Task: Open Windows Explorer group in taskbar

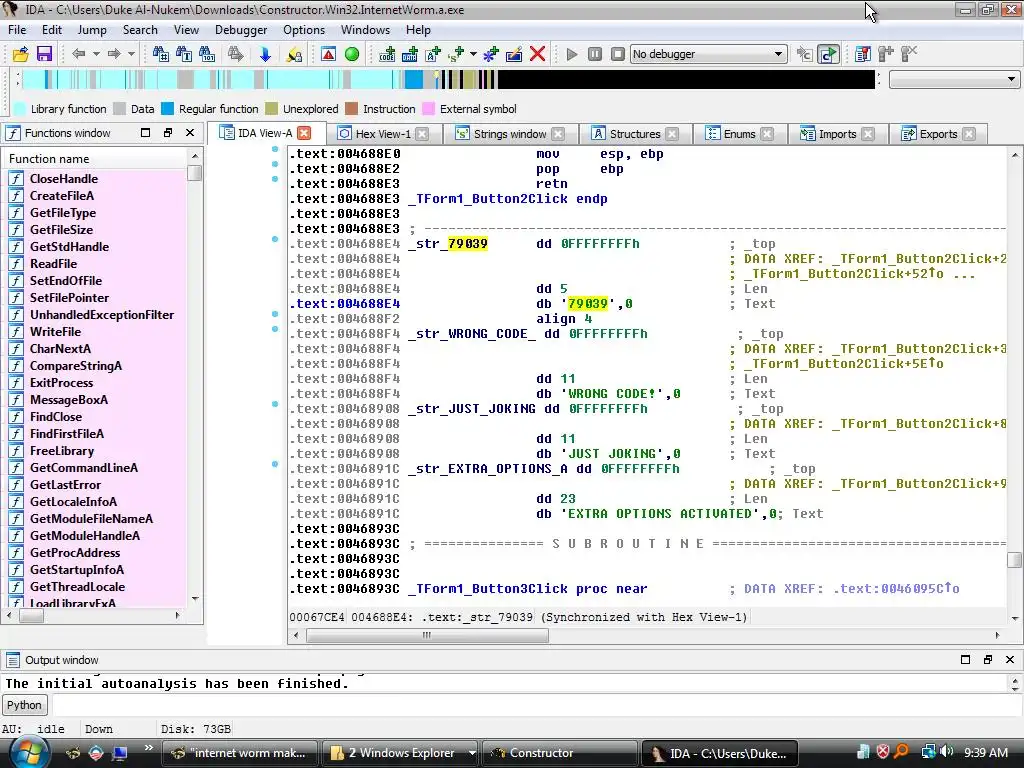Action: pyautogui.click(x=399, y=753)
